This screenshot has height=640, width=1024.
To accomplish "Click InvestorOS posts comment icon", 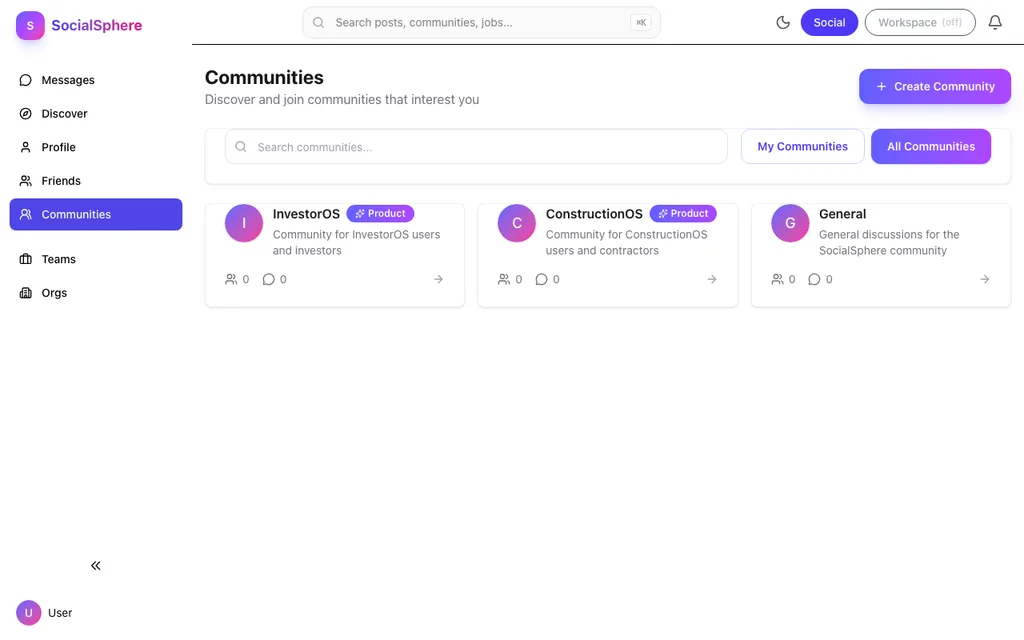I will tap(268, 280).
